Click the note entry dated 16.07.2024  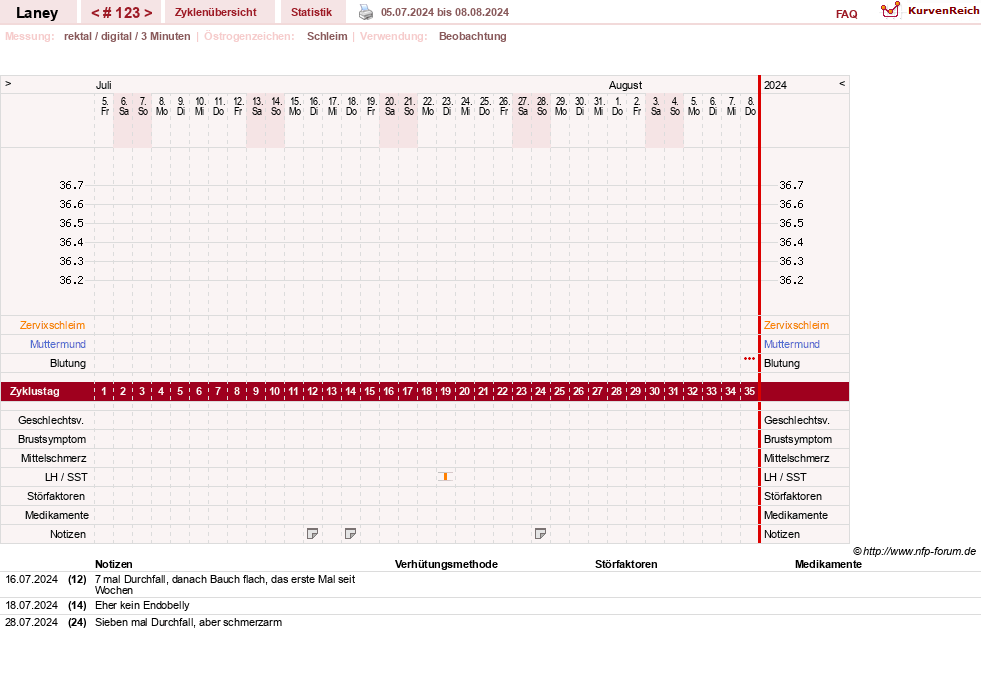click(x=225, y=584)
